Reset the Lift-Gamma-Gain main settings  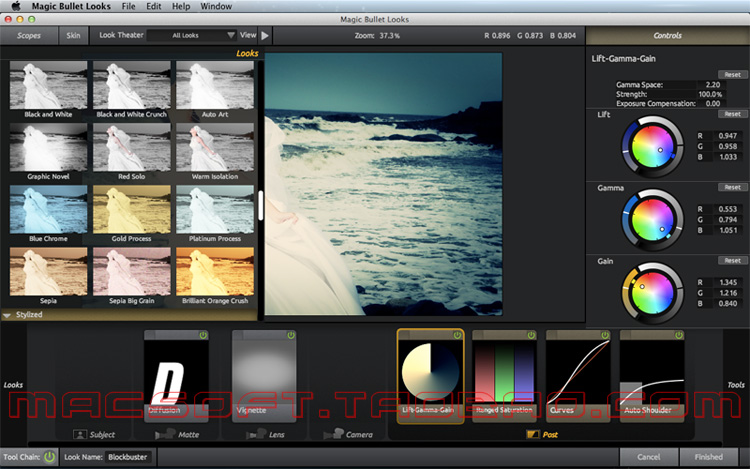tap(732, 75)
